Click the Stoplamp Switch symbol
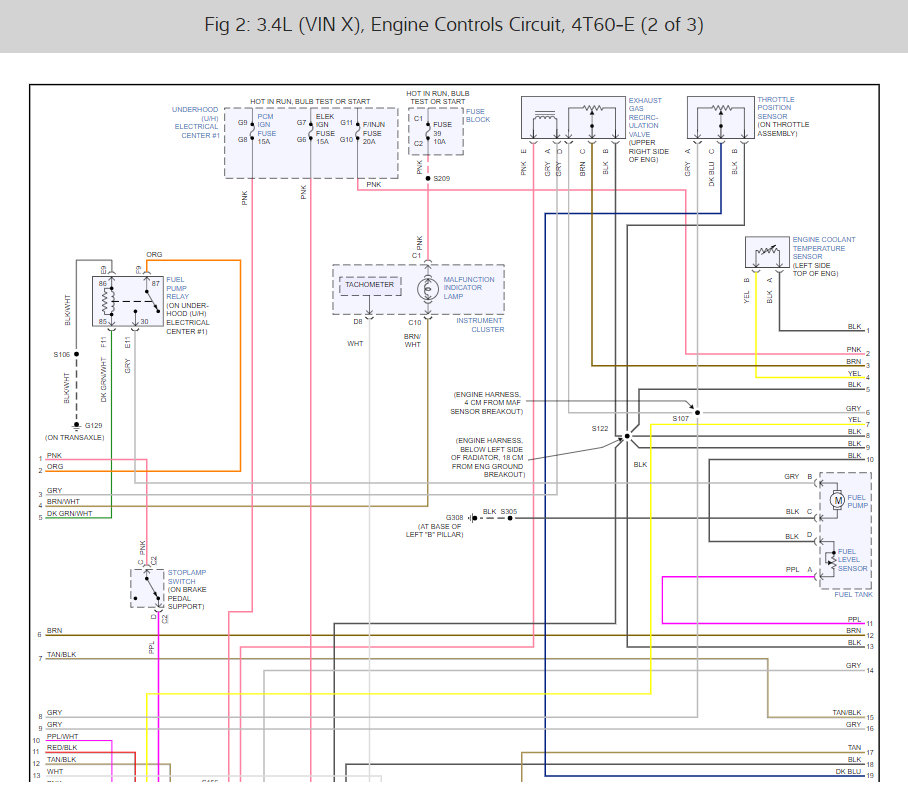 click(148, 587)
